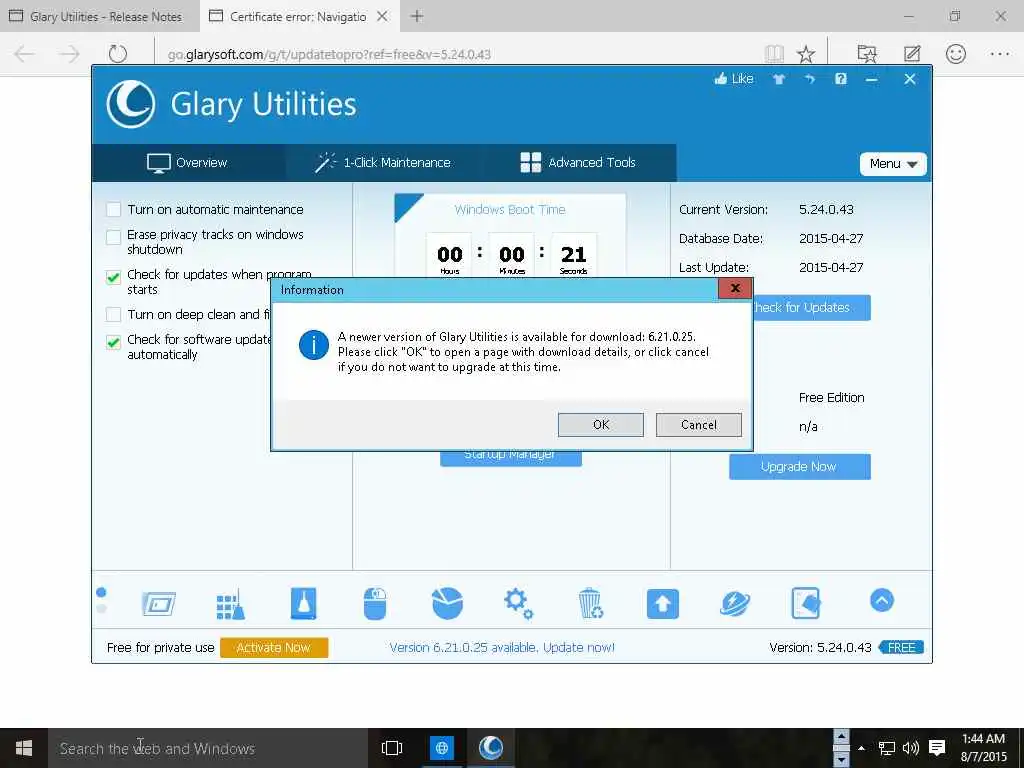Enable Turn on automatic maintenance checkbox

114,210
